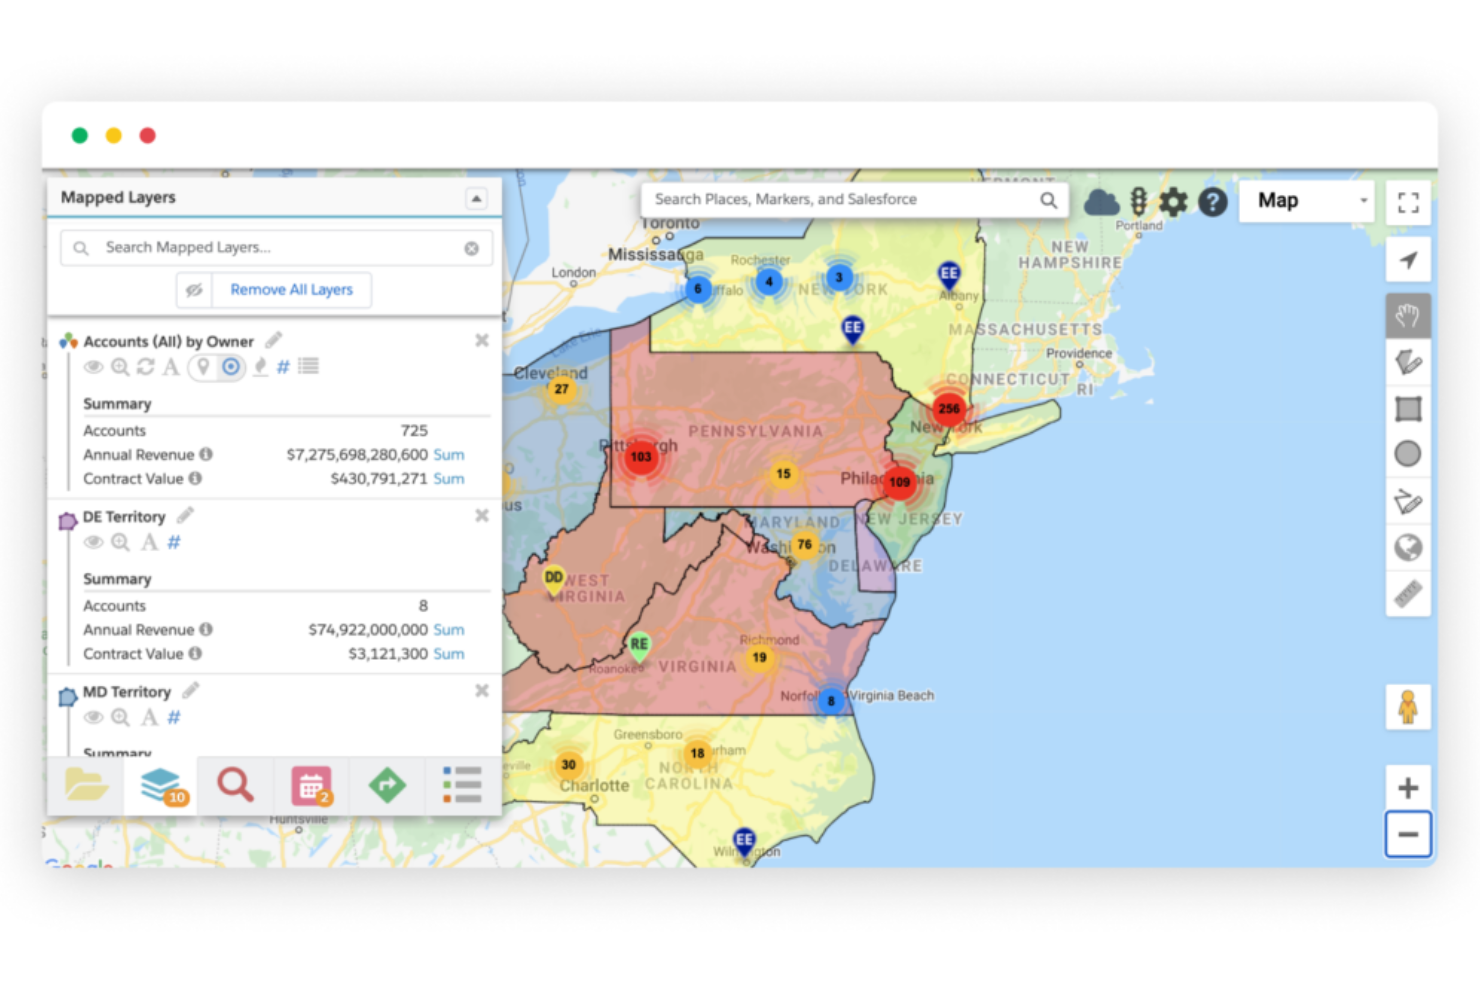This screenshot has height=987, width=1480.
Task: Select the circle shape tool
Action: click(x=1407, y=454)
